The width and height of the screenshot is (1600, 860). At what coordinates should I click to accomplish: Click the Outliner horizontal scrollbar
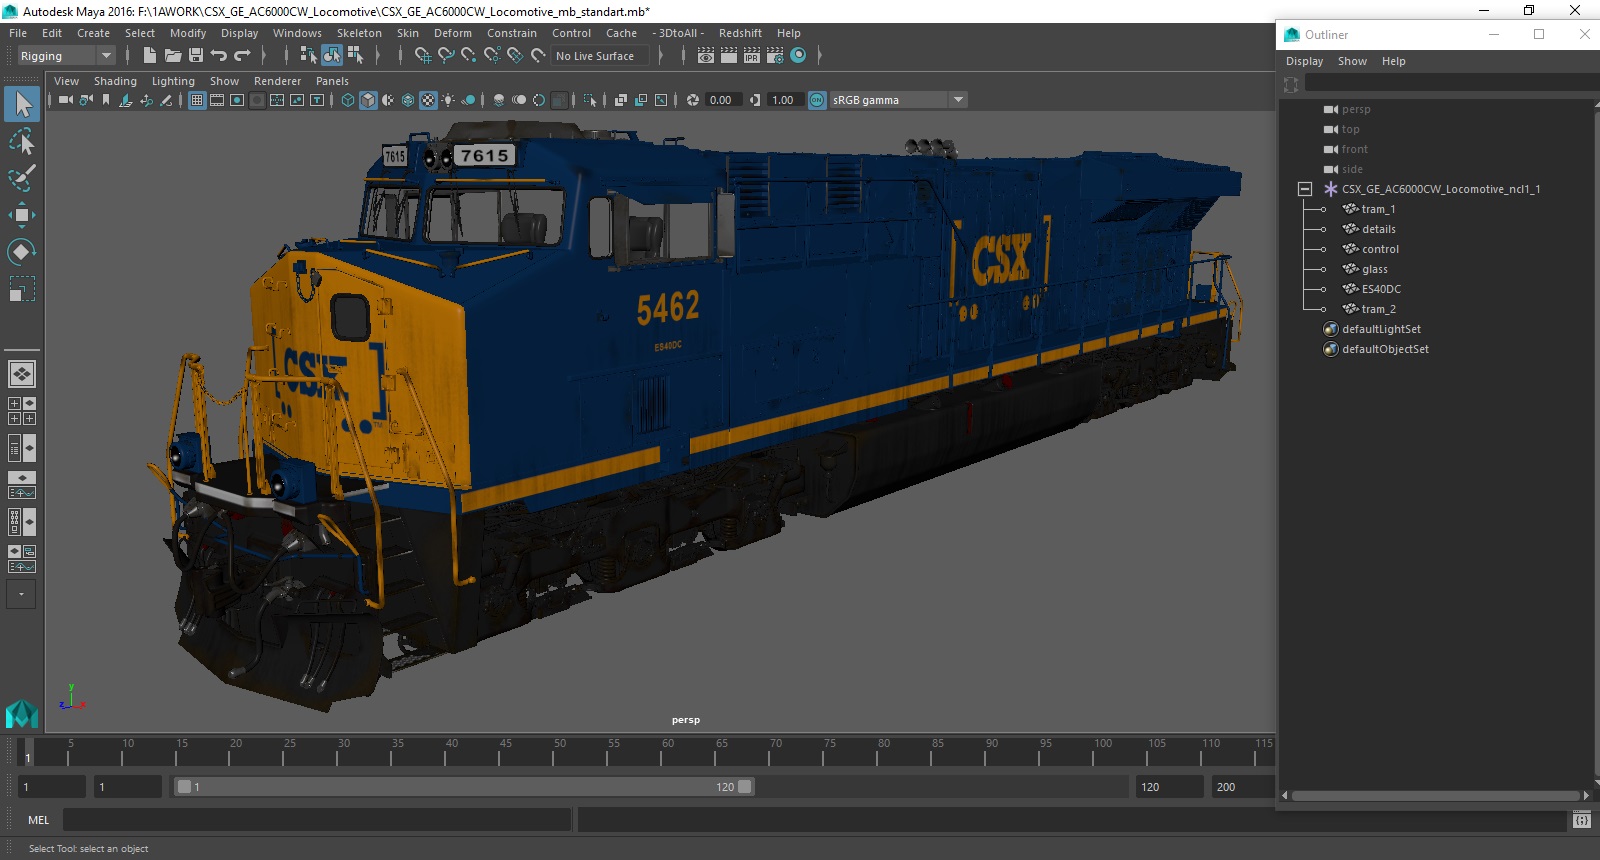point(1435,796)
